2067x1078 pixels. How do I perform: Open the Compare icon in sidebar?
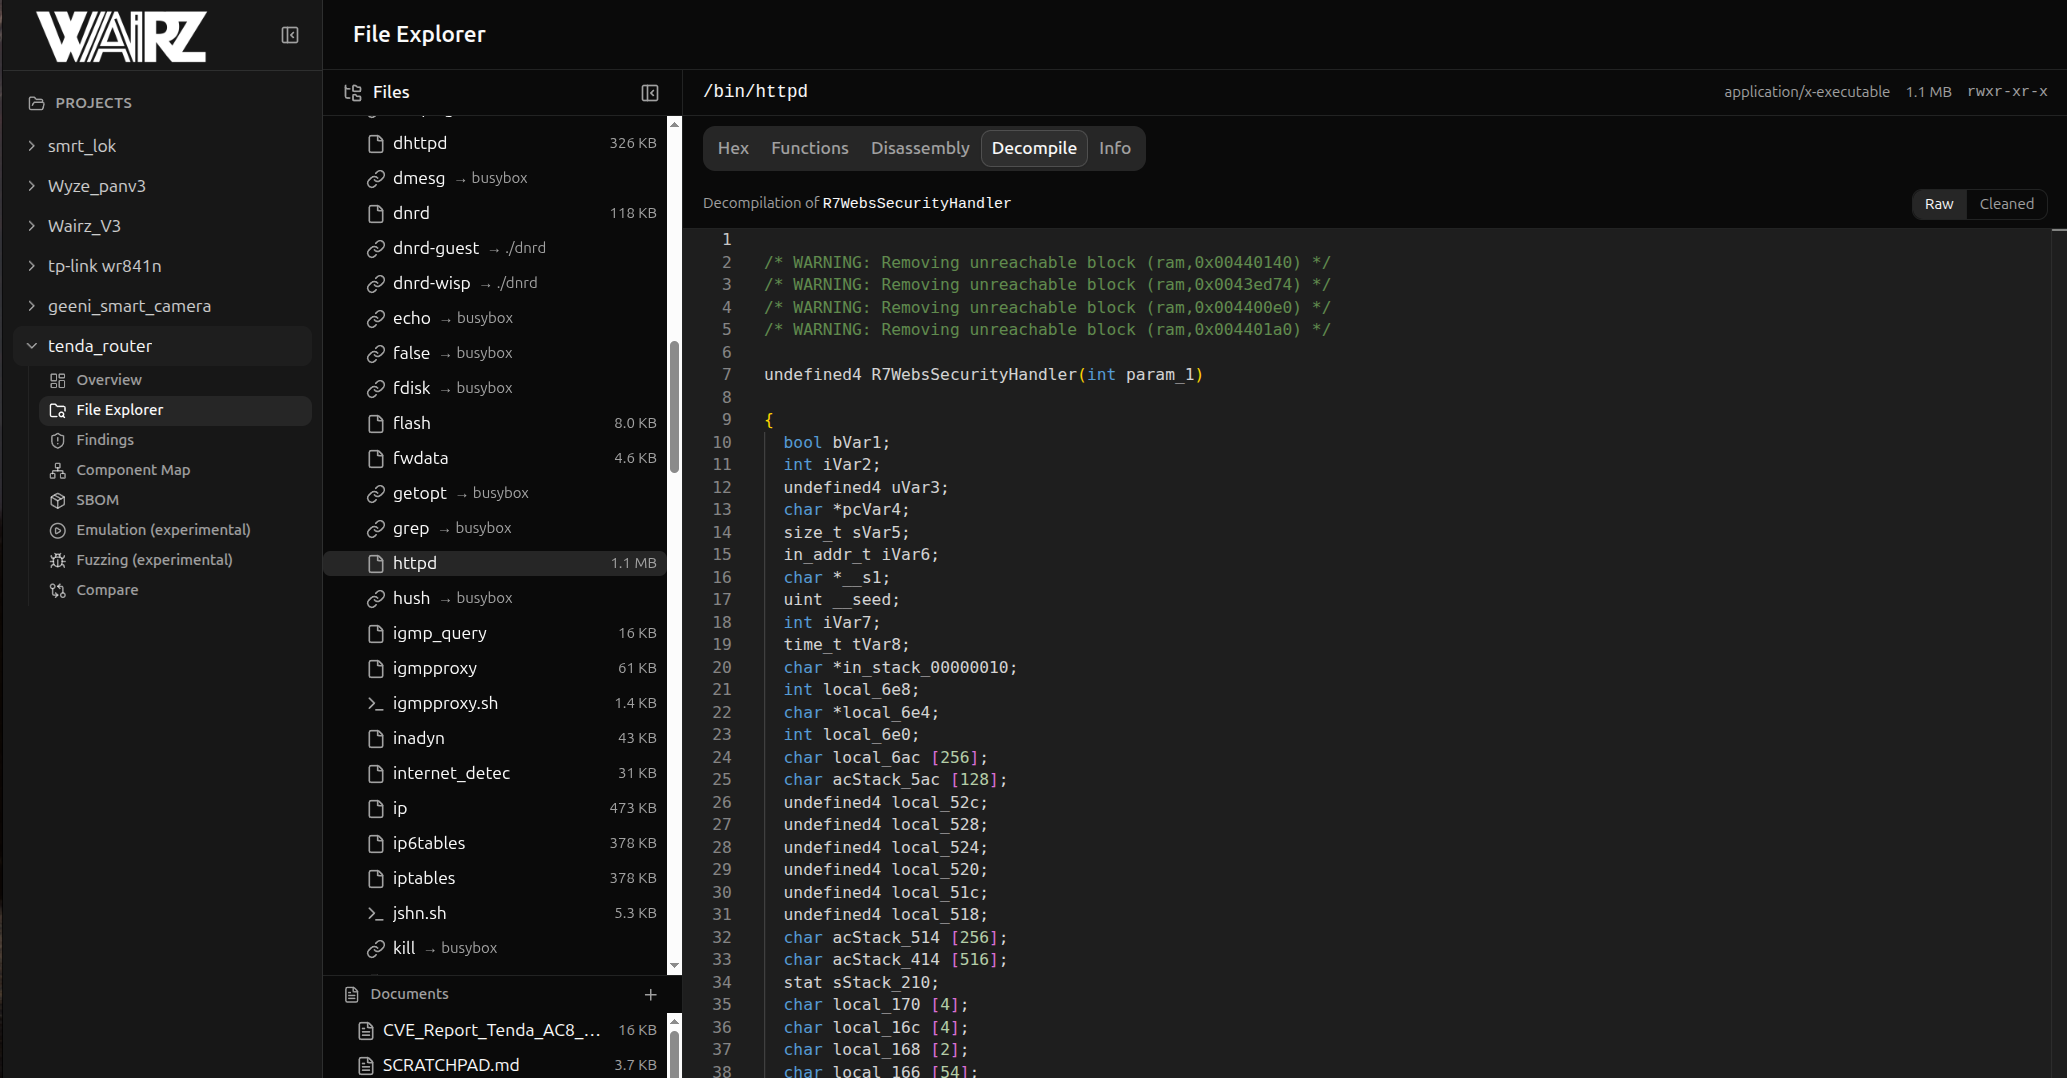pos(58,591)
